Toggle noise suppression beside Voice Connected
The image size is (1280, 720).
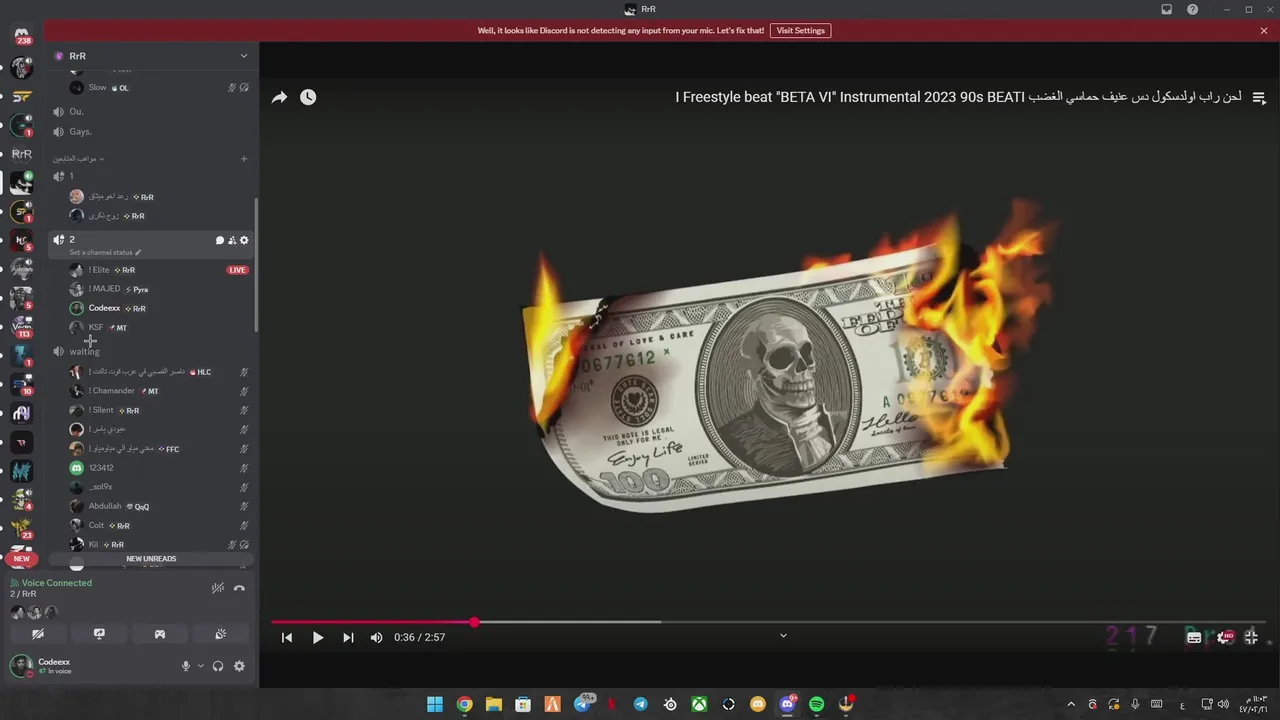[x=217, y=588]
